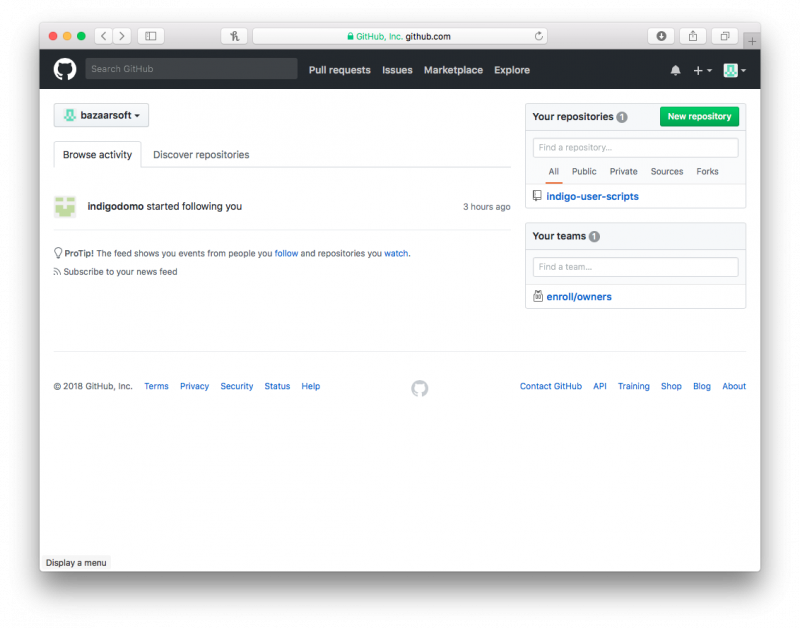The width and height of the screenshot is (800, 628).
Task: Click the New repository button
Action: point(699,116)
